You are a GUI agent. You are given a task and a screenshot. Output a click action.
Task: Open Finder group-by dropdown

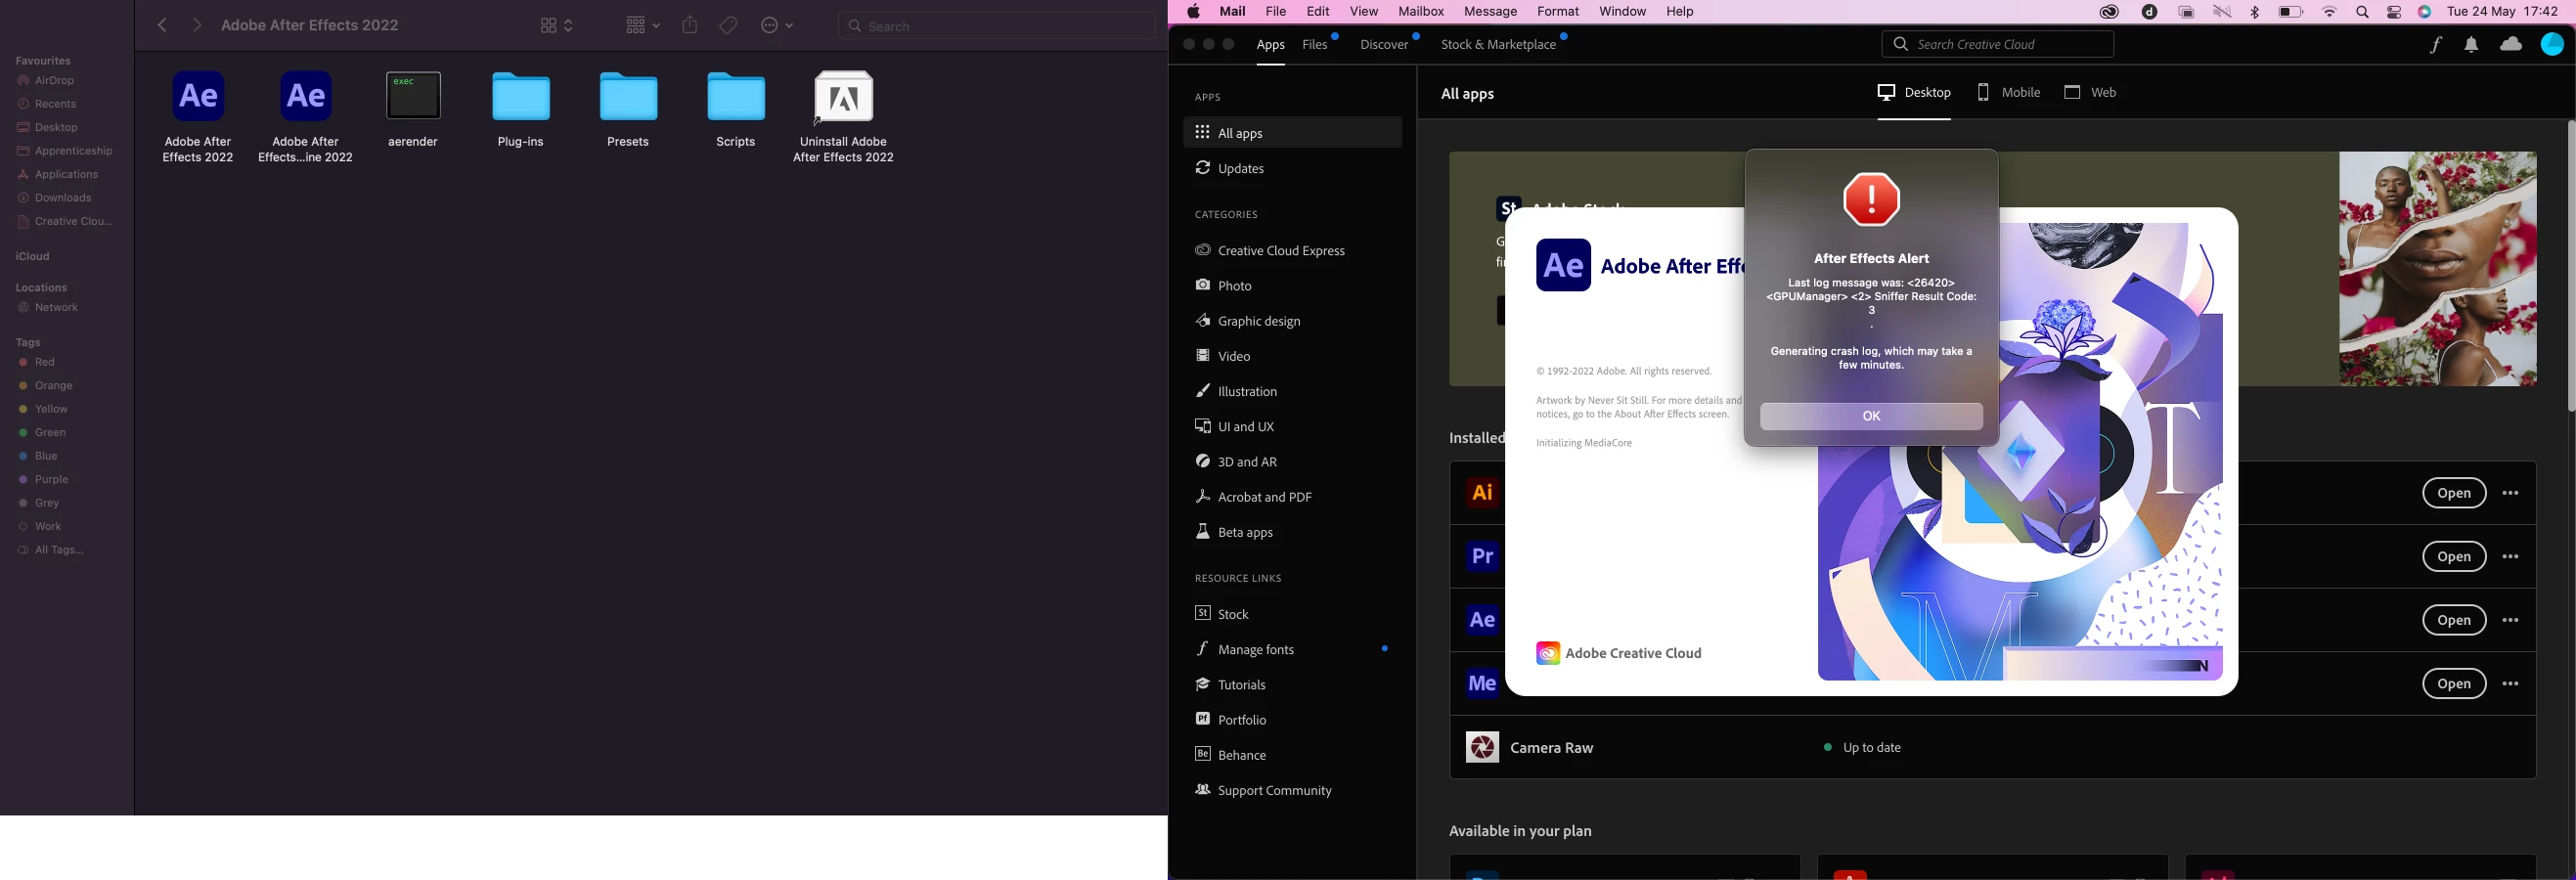[641, 25]
